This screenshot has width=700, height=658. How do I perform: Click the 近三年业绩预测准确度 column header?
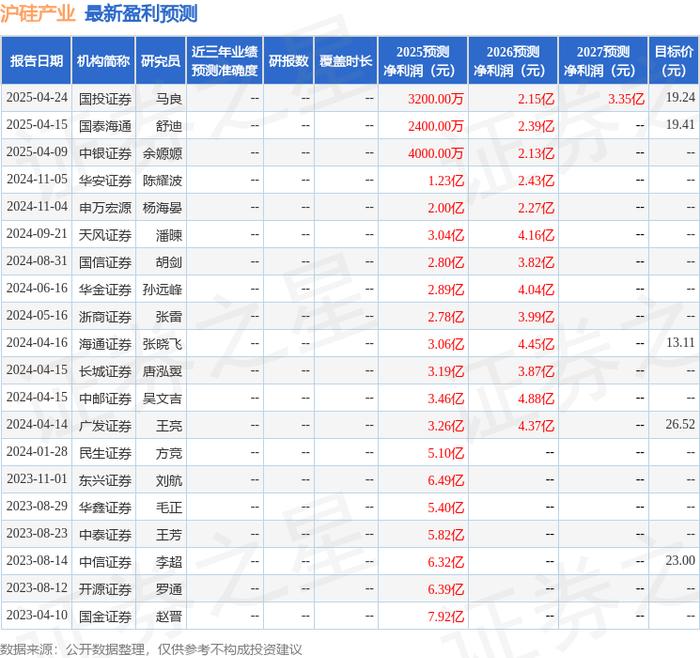click(225, 61)
